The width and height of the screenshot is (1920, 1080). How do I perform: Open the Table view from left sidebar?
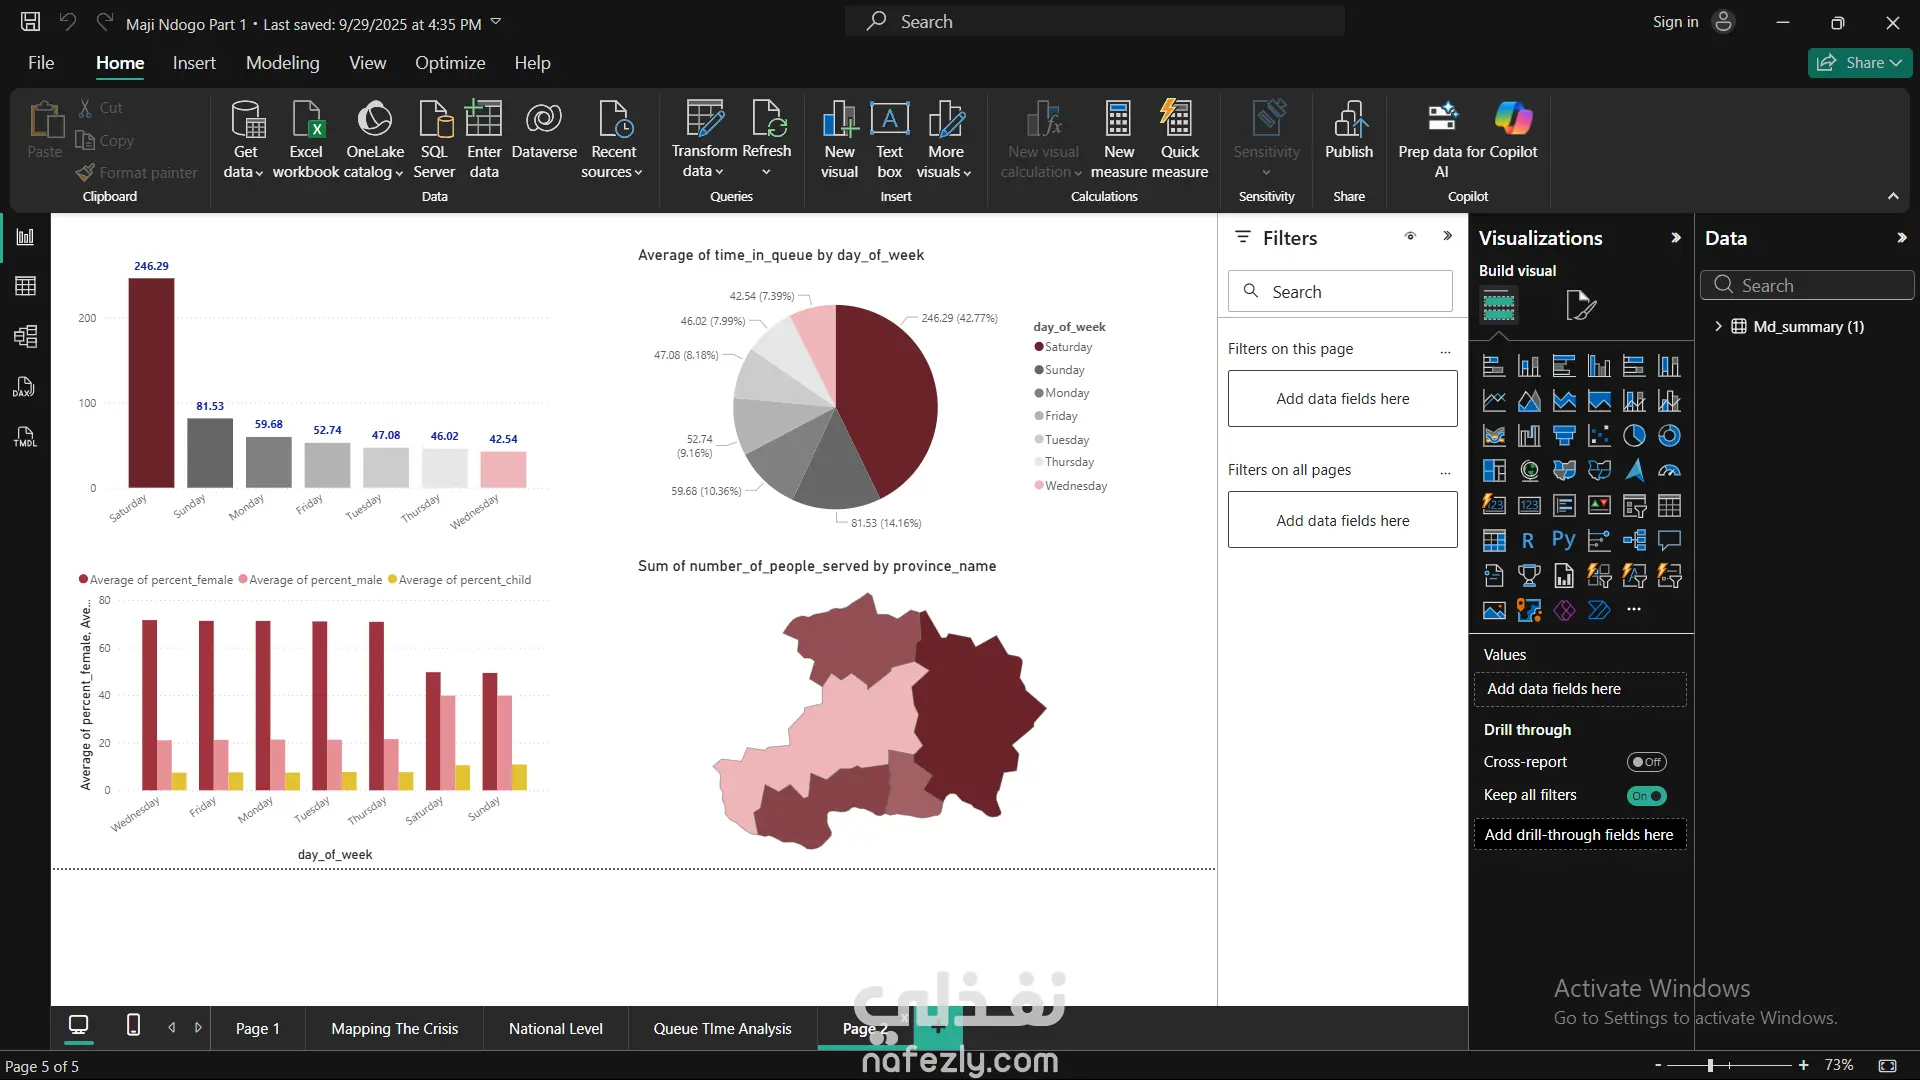(25, 287)
